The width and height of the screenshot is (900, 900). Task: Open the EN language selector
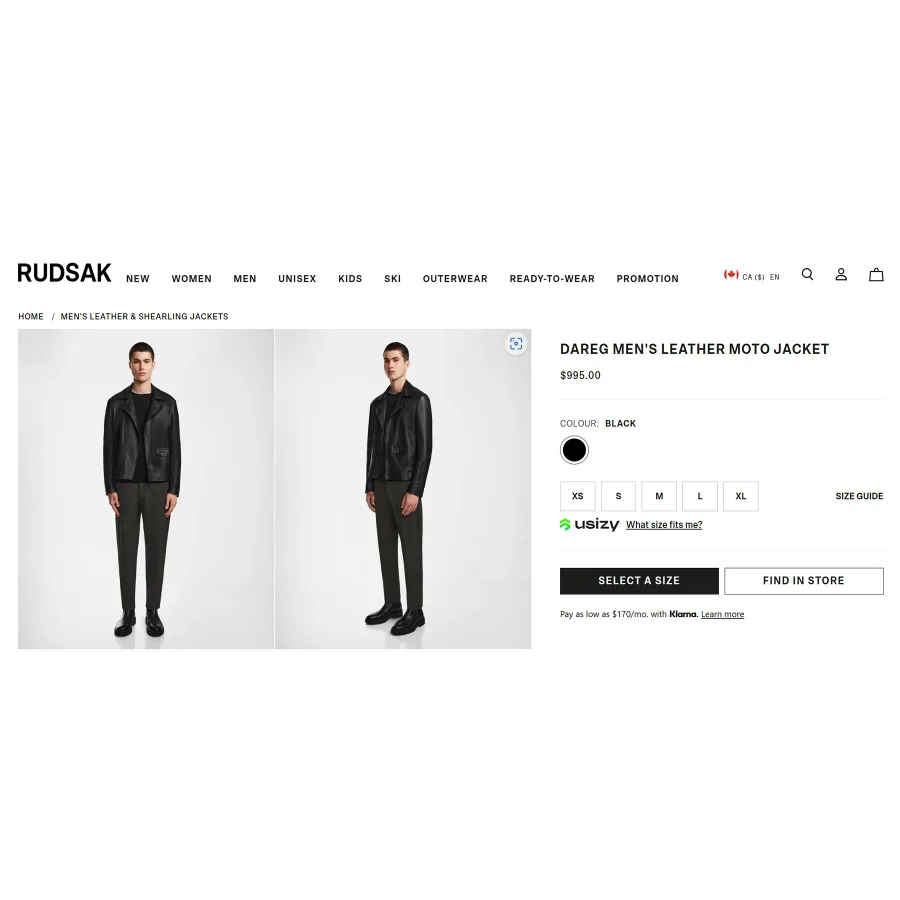[x=774, y=277]
